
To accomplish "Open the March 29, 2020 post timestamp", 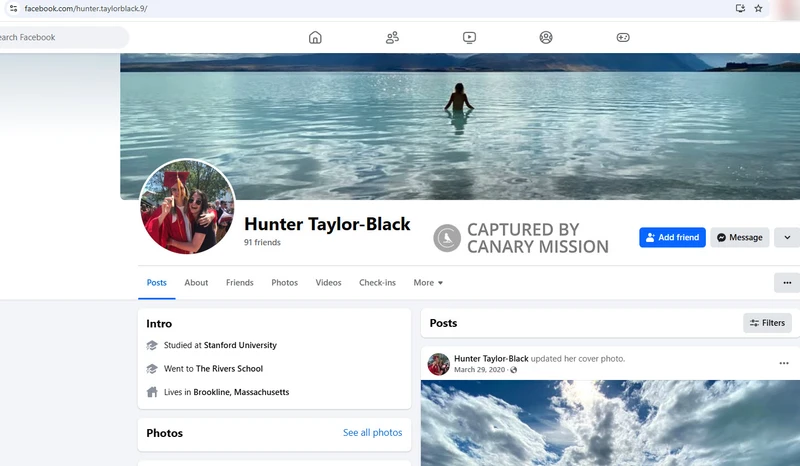I will pos(480,370).
